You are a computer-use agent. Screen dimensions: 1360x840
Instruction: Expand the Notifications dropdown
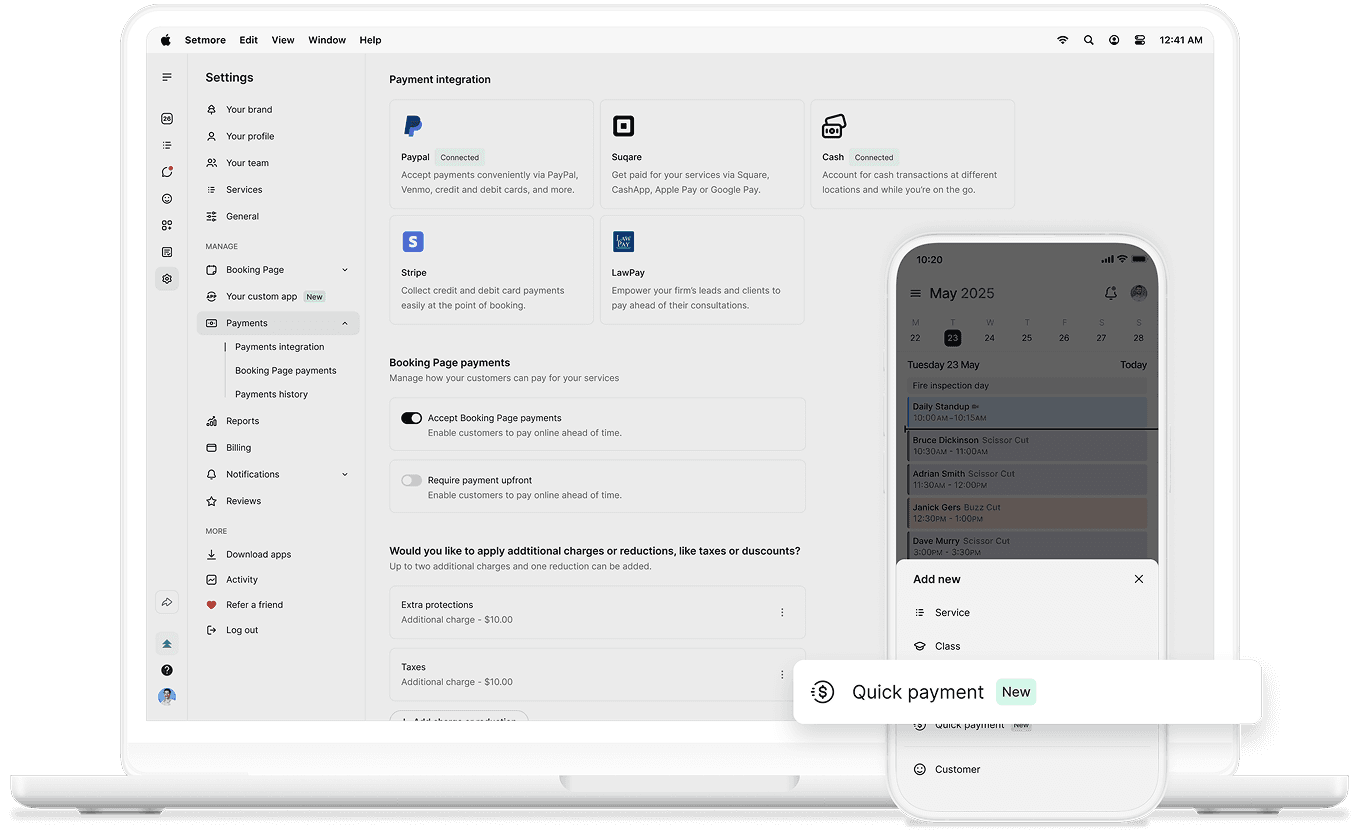pyautogui.click(x=344, y=474)
